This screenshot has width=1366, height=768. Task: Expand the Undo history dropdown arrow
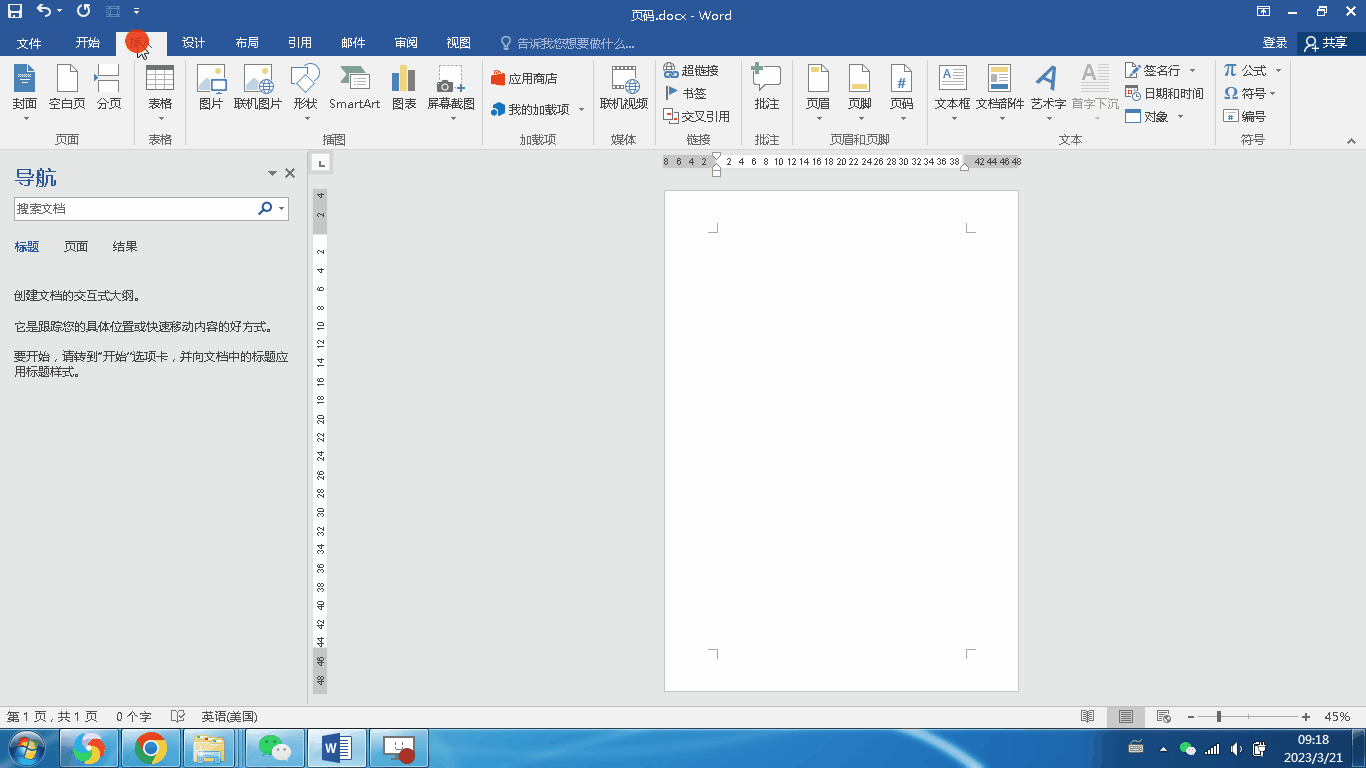click(59, 12)
